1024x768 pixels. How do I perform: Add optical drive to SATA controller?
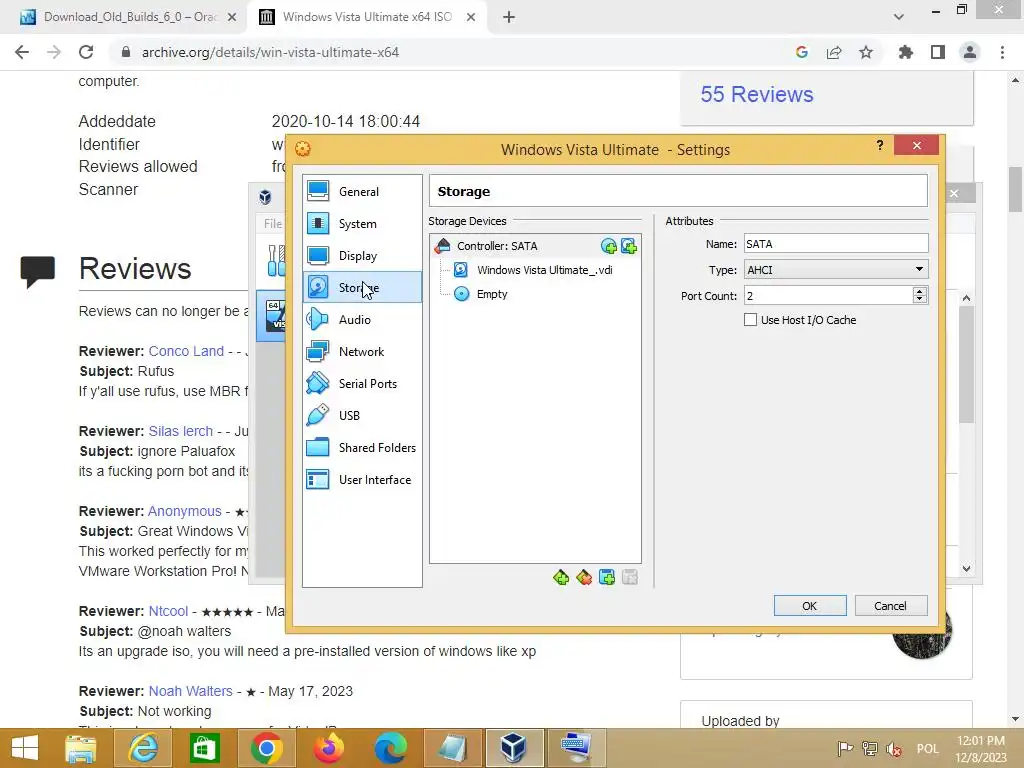(x=609, y=246)
